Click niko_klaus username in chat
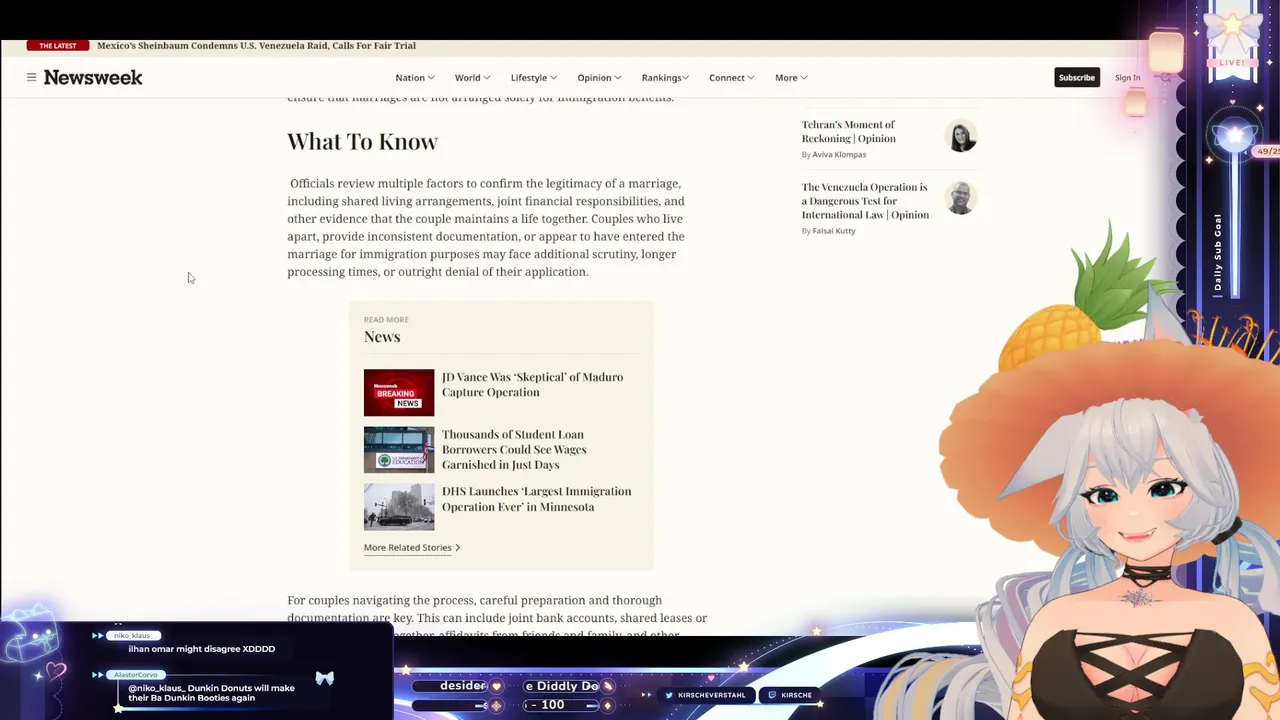Image resolution: width=1280 pixels, height=720 pixels. coord(132,635)
